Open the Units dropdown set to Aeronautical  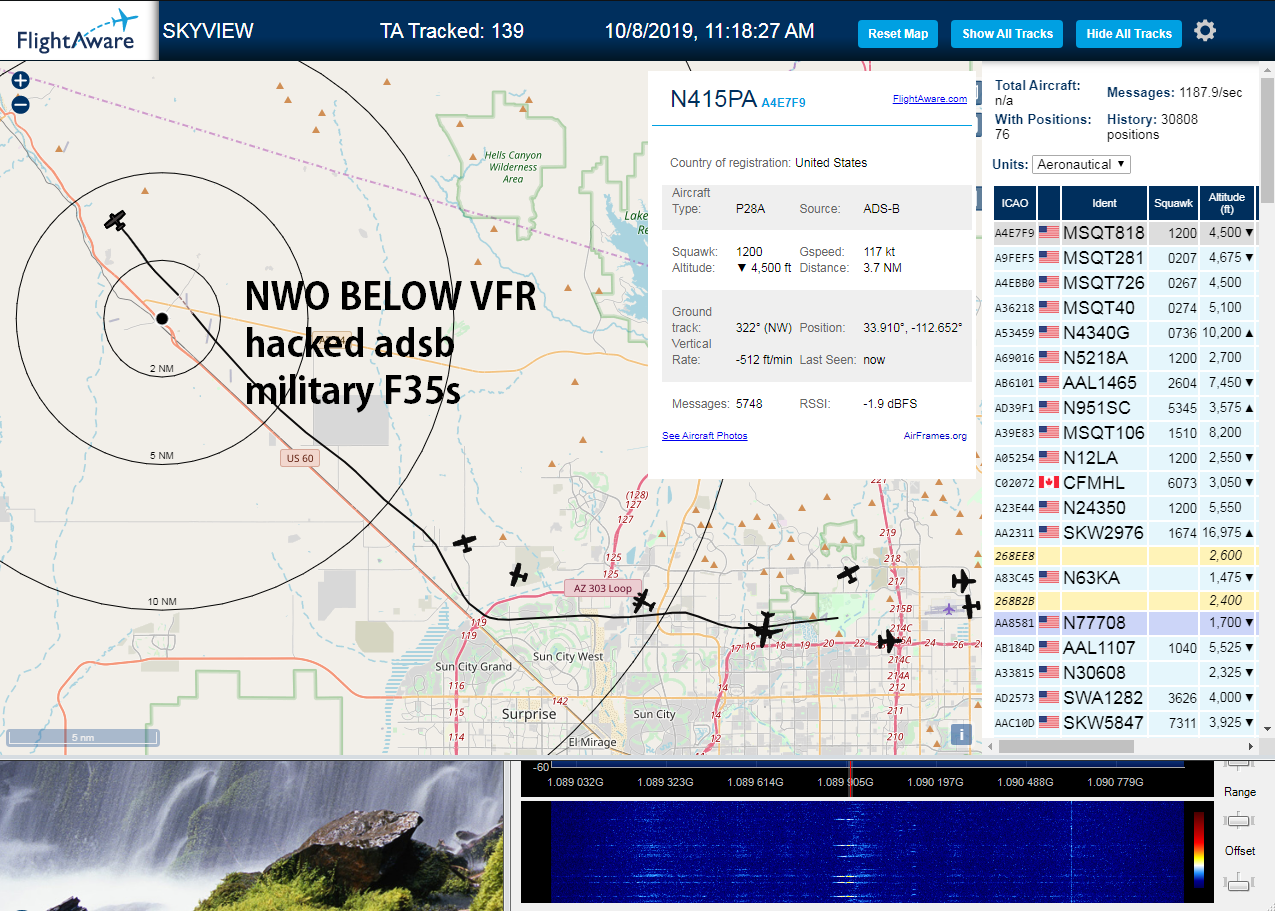pos(1082,164)
